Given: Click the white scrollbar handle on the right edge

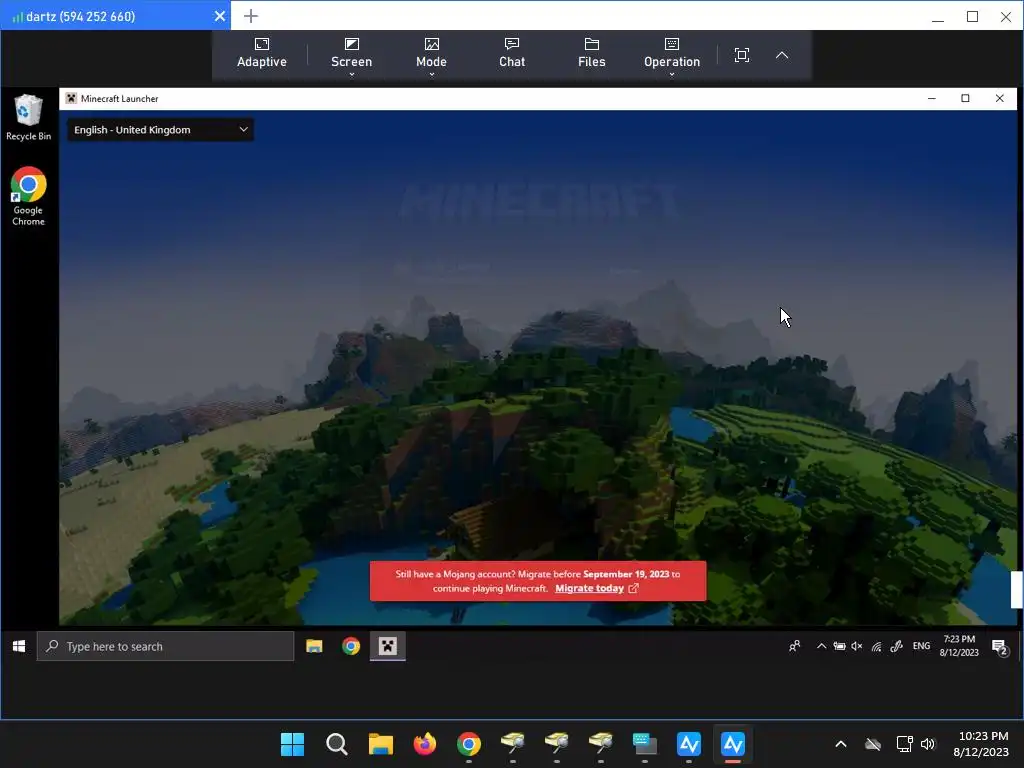Looking at the screenshot, I should (x=1016, y=589).
